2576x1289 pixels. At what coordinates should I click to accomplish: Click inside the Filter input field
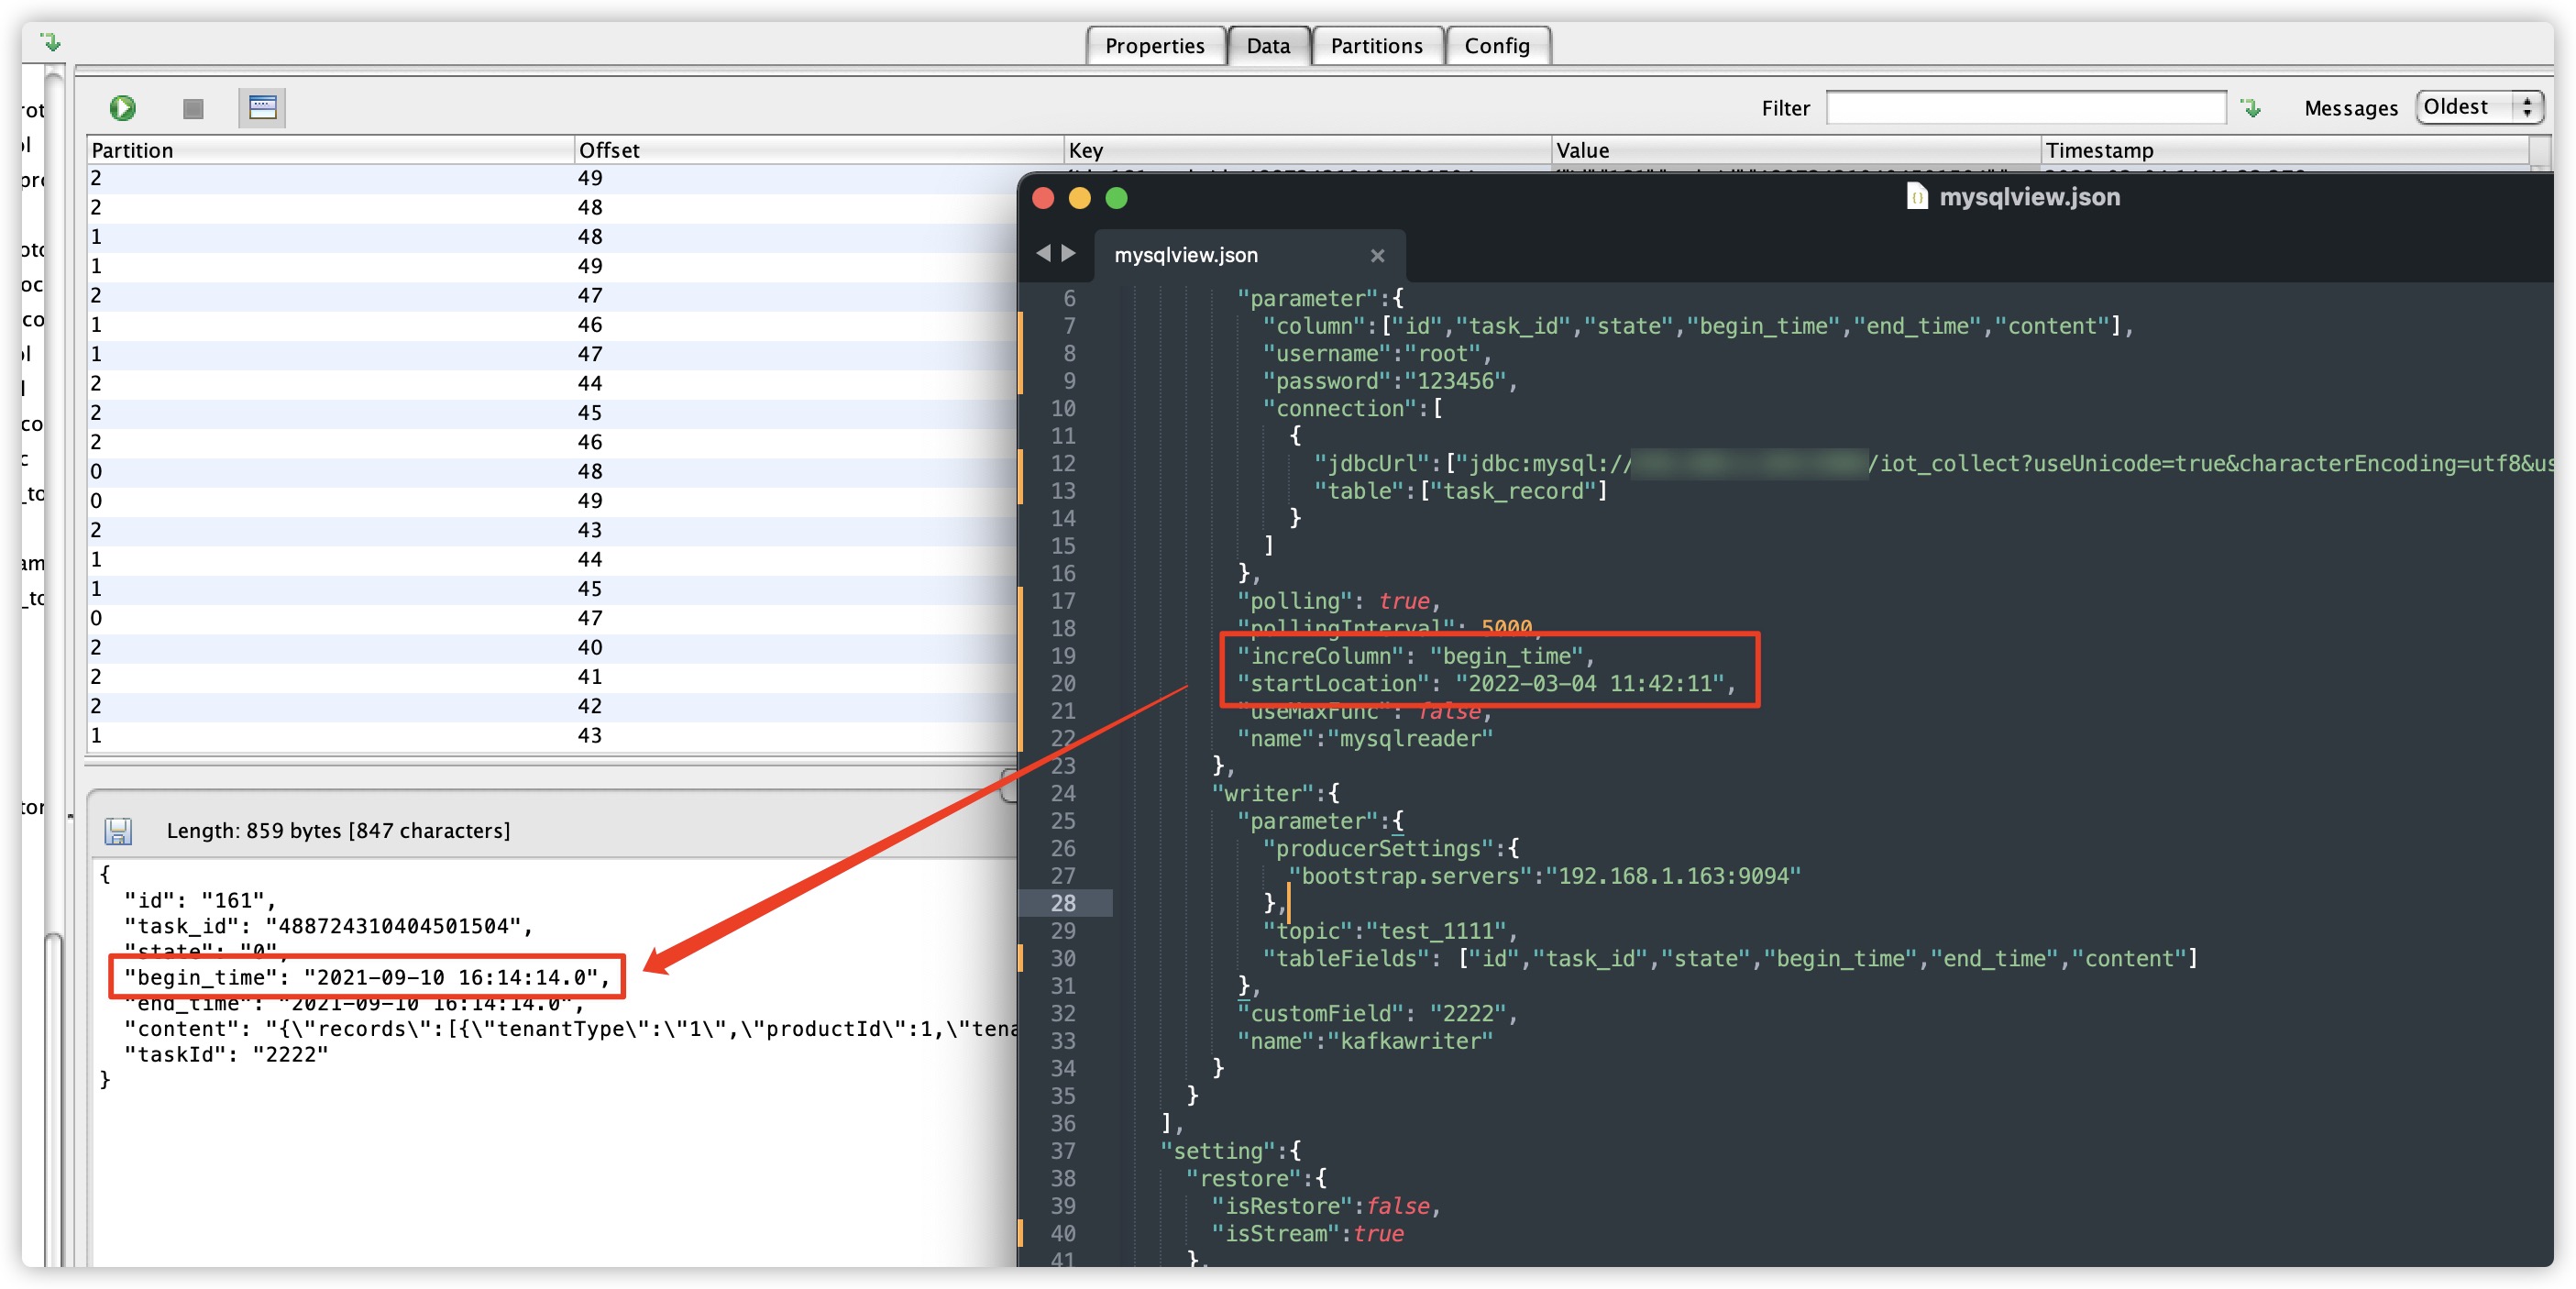click(2026, 106)
